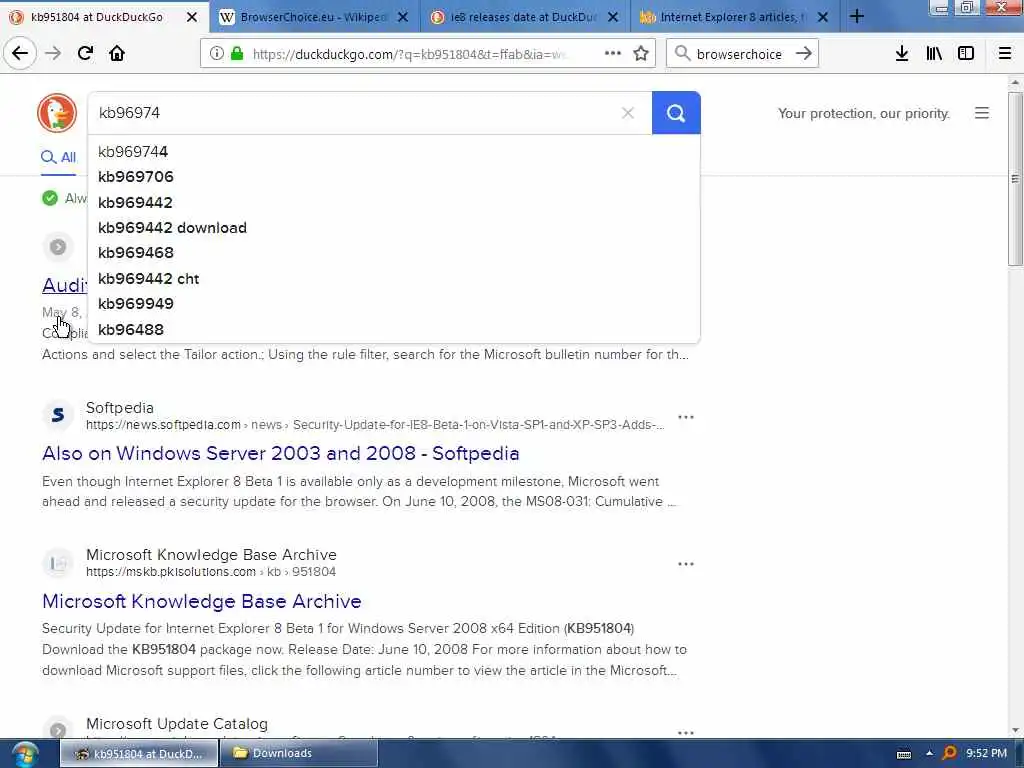1024x768 pixels.
Task: Open DuckDuckGo side menu hamburger
Action: tap(982, 113)
